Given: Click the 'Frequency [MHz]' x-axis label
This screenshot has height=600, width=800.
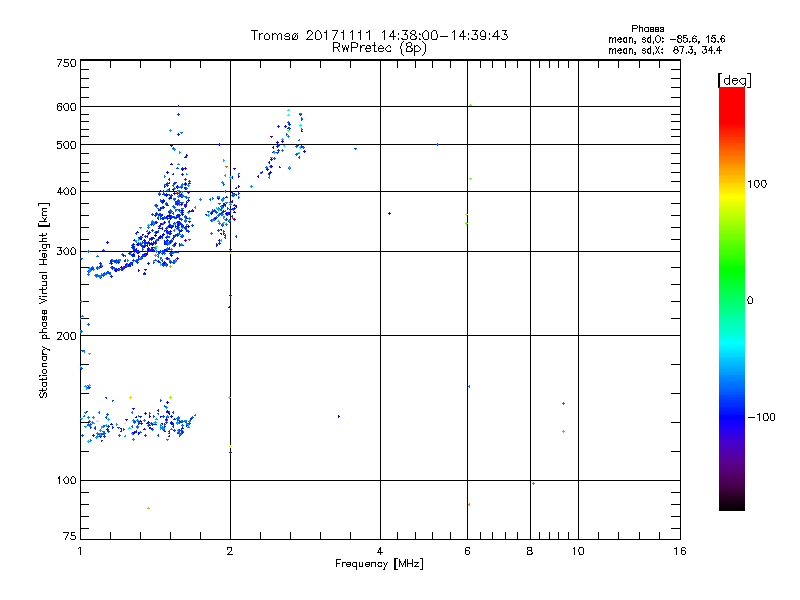Looking at the screenshot, I should click(x=379, y=564).
